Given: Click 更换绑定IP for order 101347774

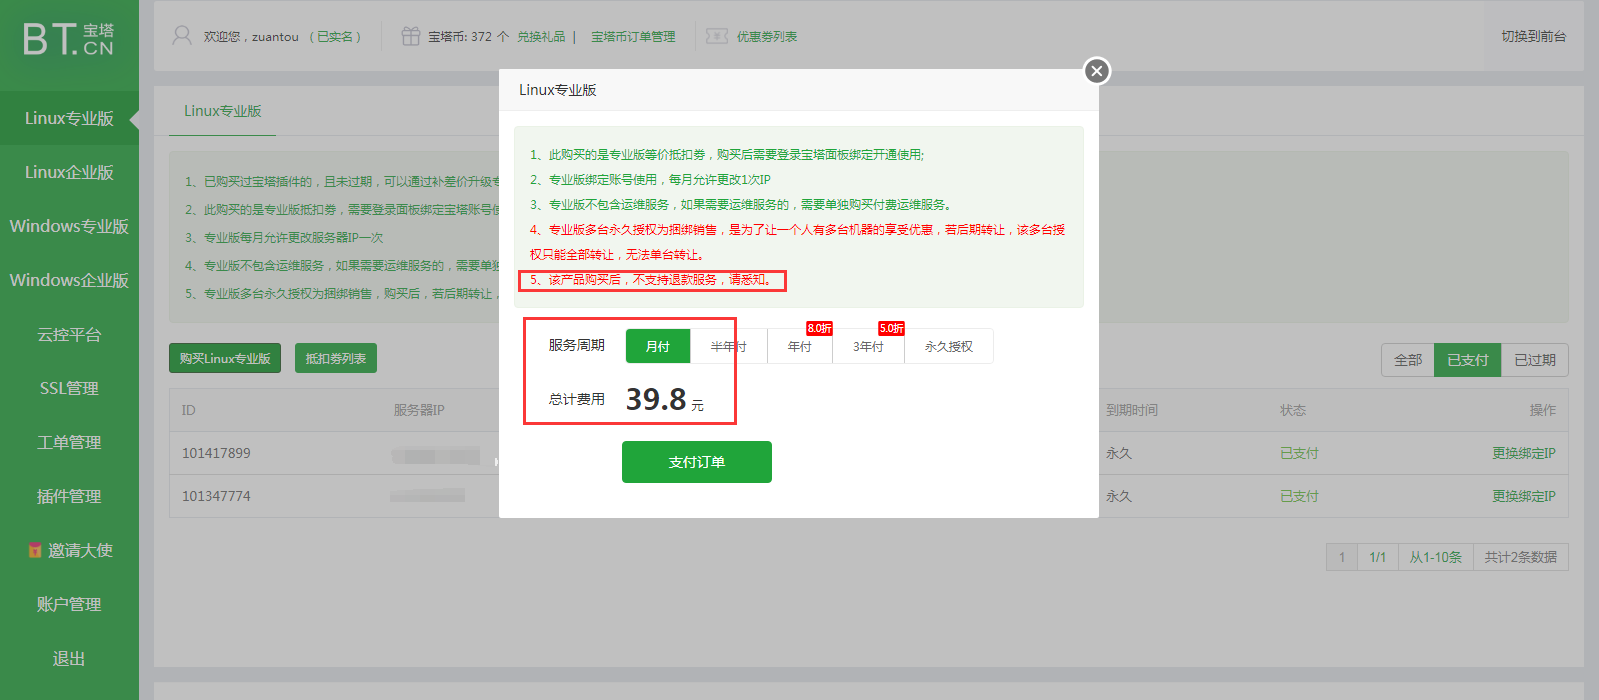Looking at the screenshot, I should pos(1524,496).
